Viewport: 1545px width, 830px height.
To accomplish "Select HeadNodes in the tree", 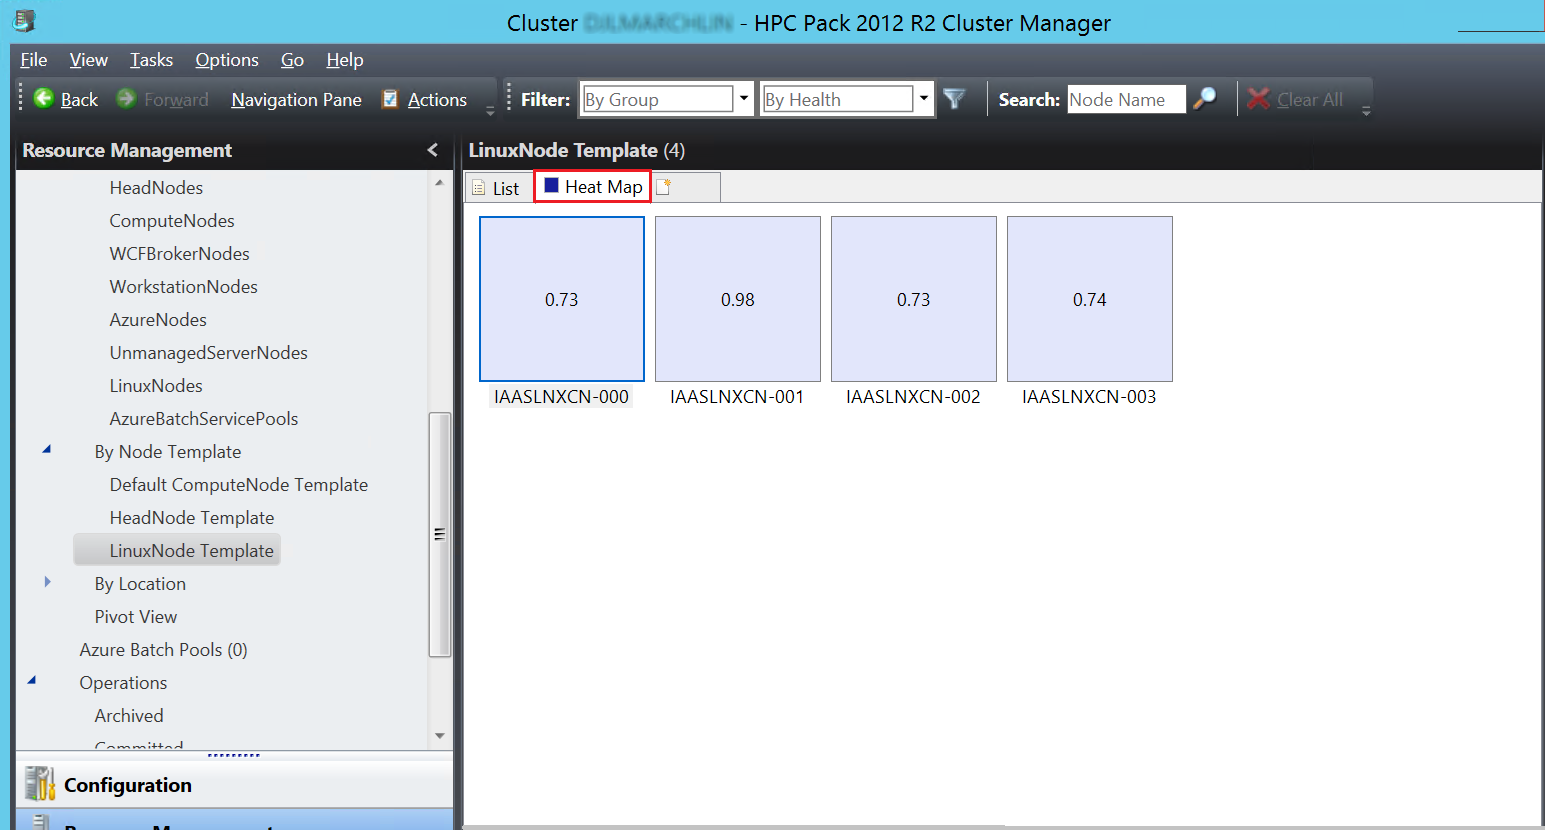I will (156, 188).
